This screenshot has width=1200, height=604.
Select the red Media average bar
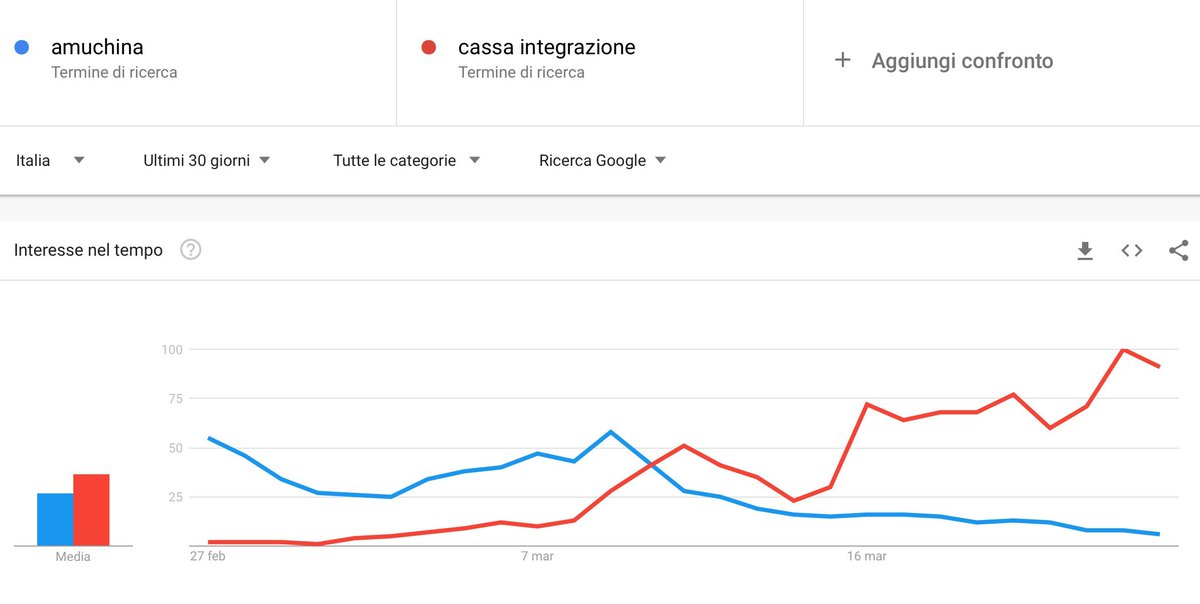91,510
